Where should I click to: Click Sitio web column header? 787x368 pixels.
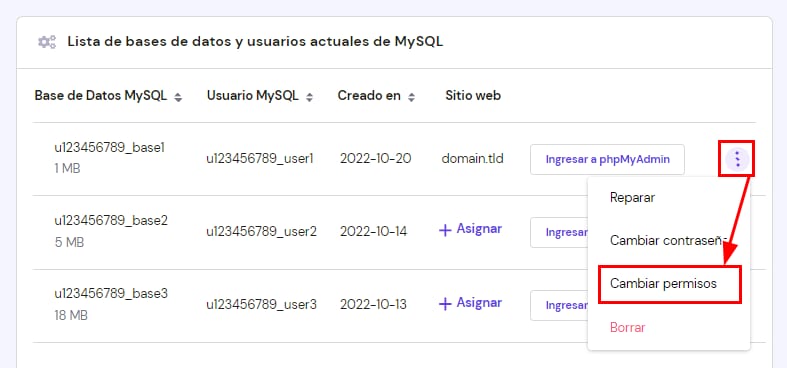[473, 95]
